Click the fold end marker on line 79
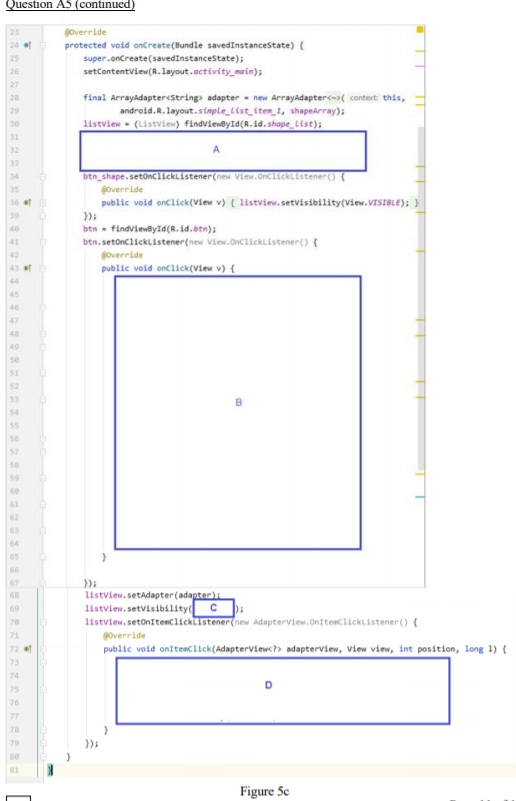This screenshot has width=516, height=801. [43, 743]
